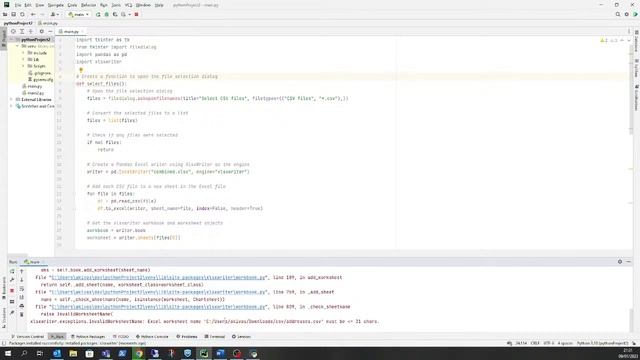Open the user account dropdown in toolbar
Image resolution: width=640 pixels, height=360 pixels.
(54, 14)
